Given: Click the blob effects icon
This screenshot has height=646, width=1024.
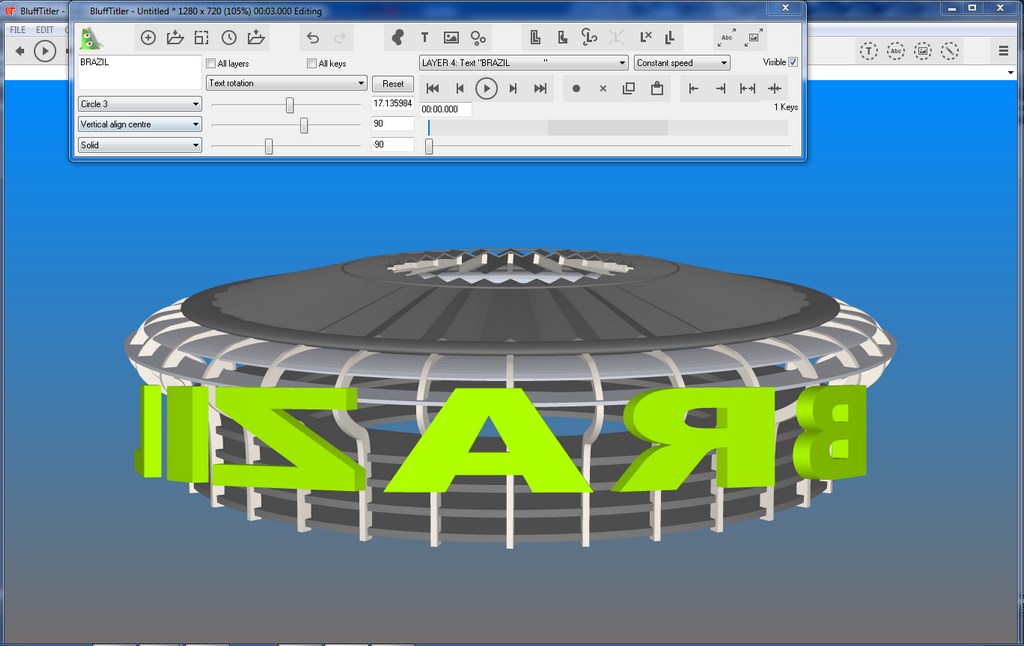Looking at the screenshot, I should 397,38.
